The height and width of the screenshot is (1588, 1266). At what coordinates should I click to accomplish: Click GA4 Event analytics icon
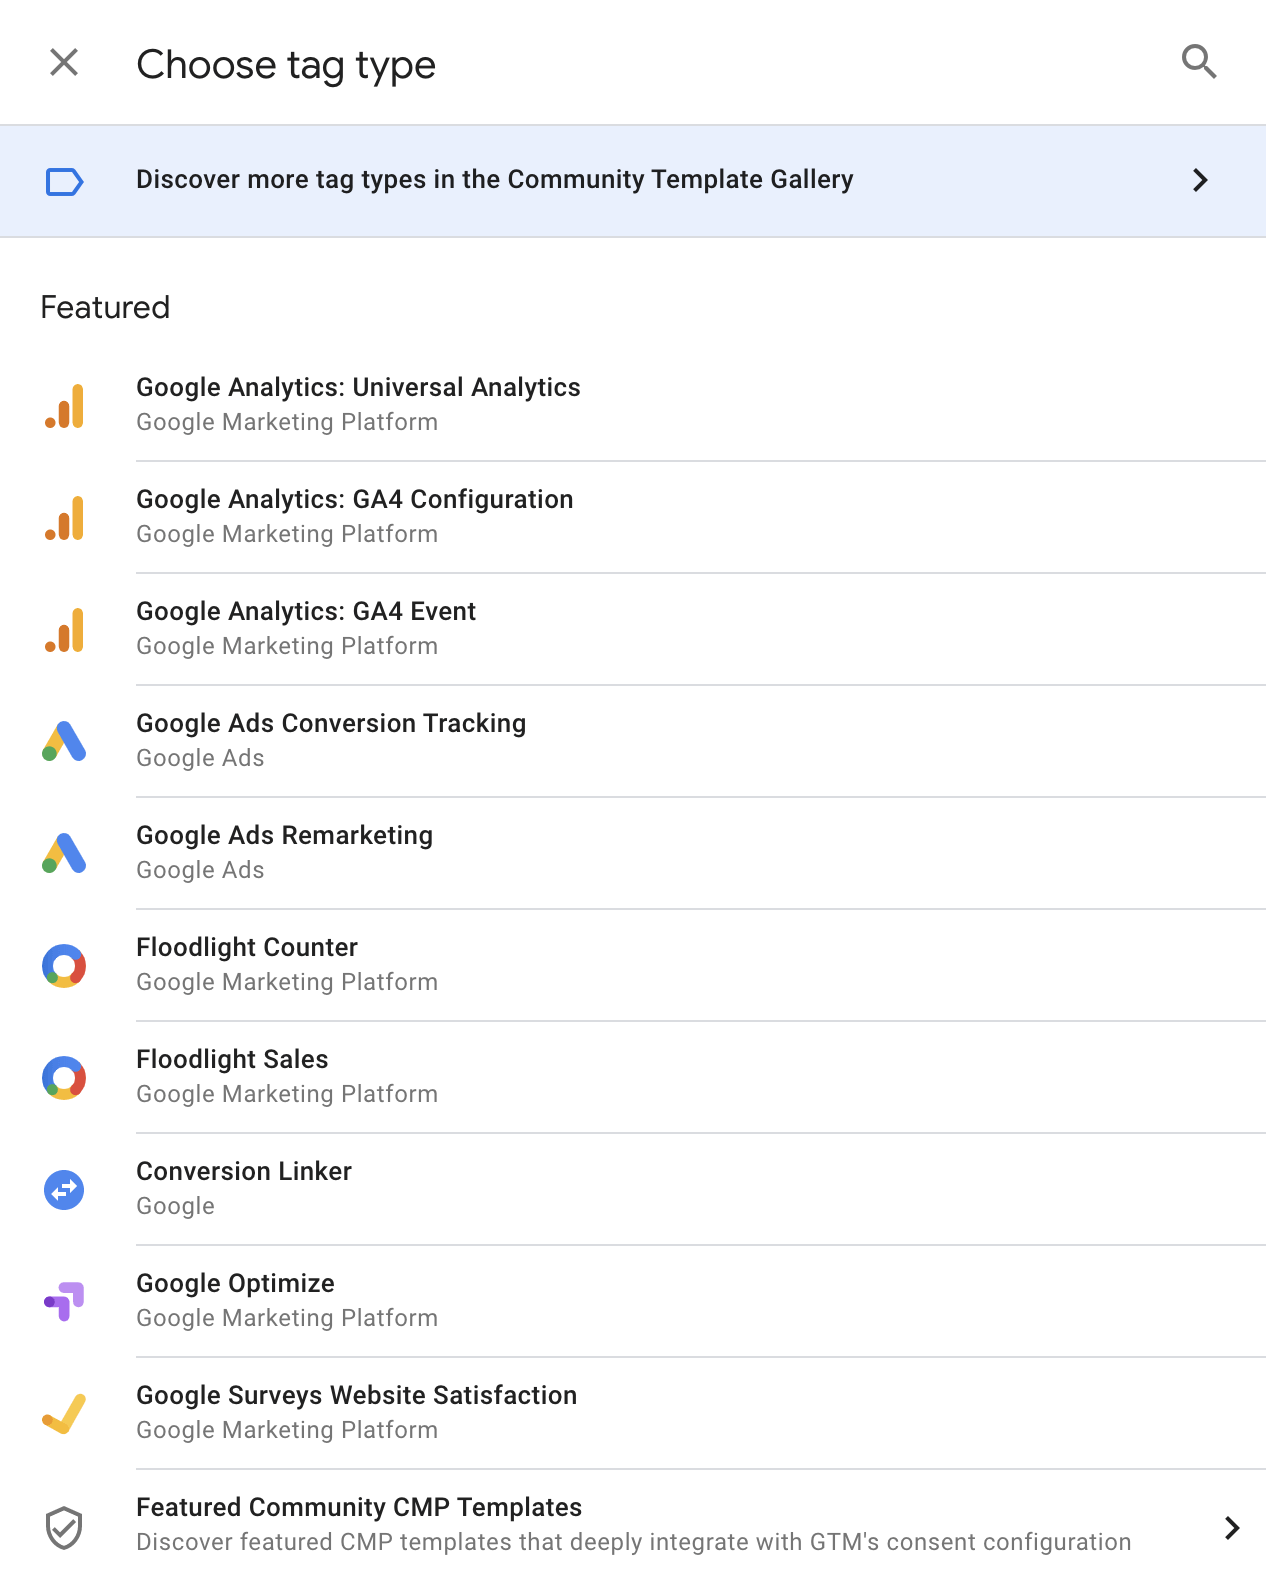click(x=64, y=630)
